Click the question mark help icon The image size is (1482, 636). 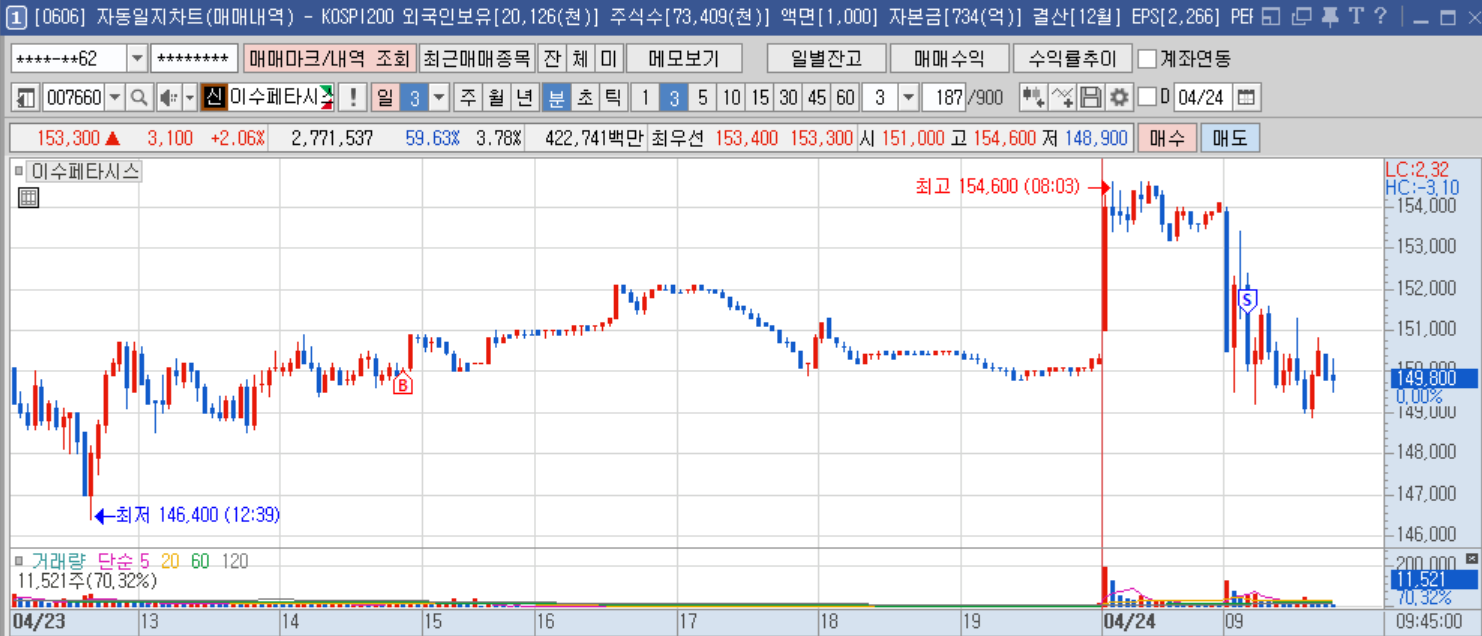pos(1381,15)
